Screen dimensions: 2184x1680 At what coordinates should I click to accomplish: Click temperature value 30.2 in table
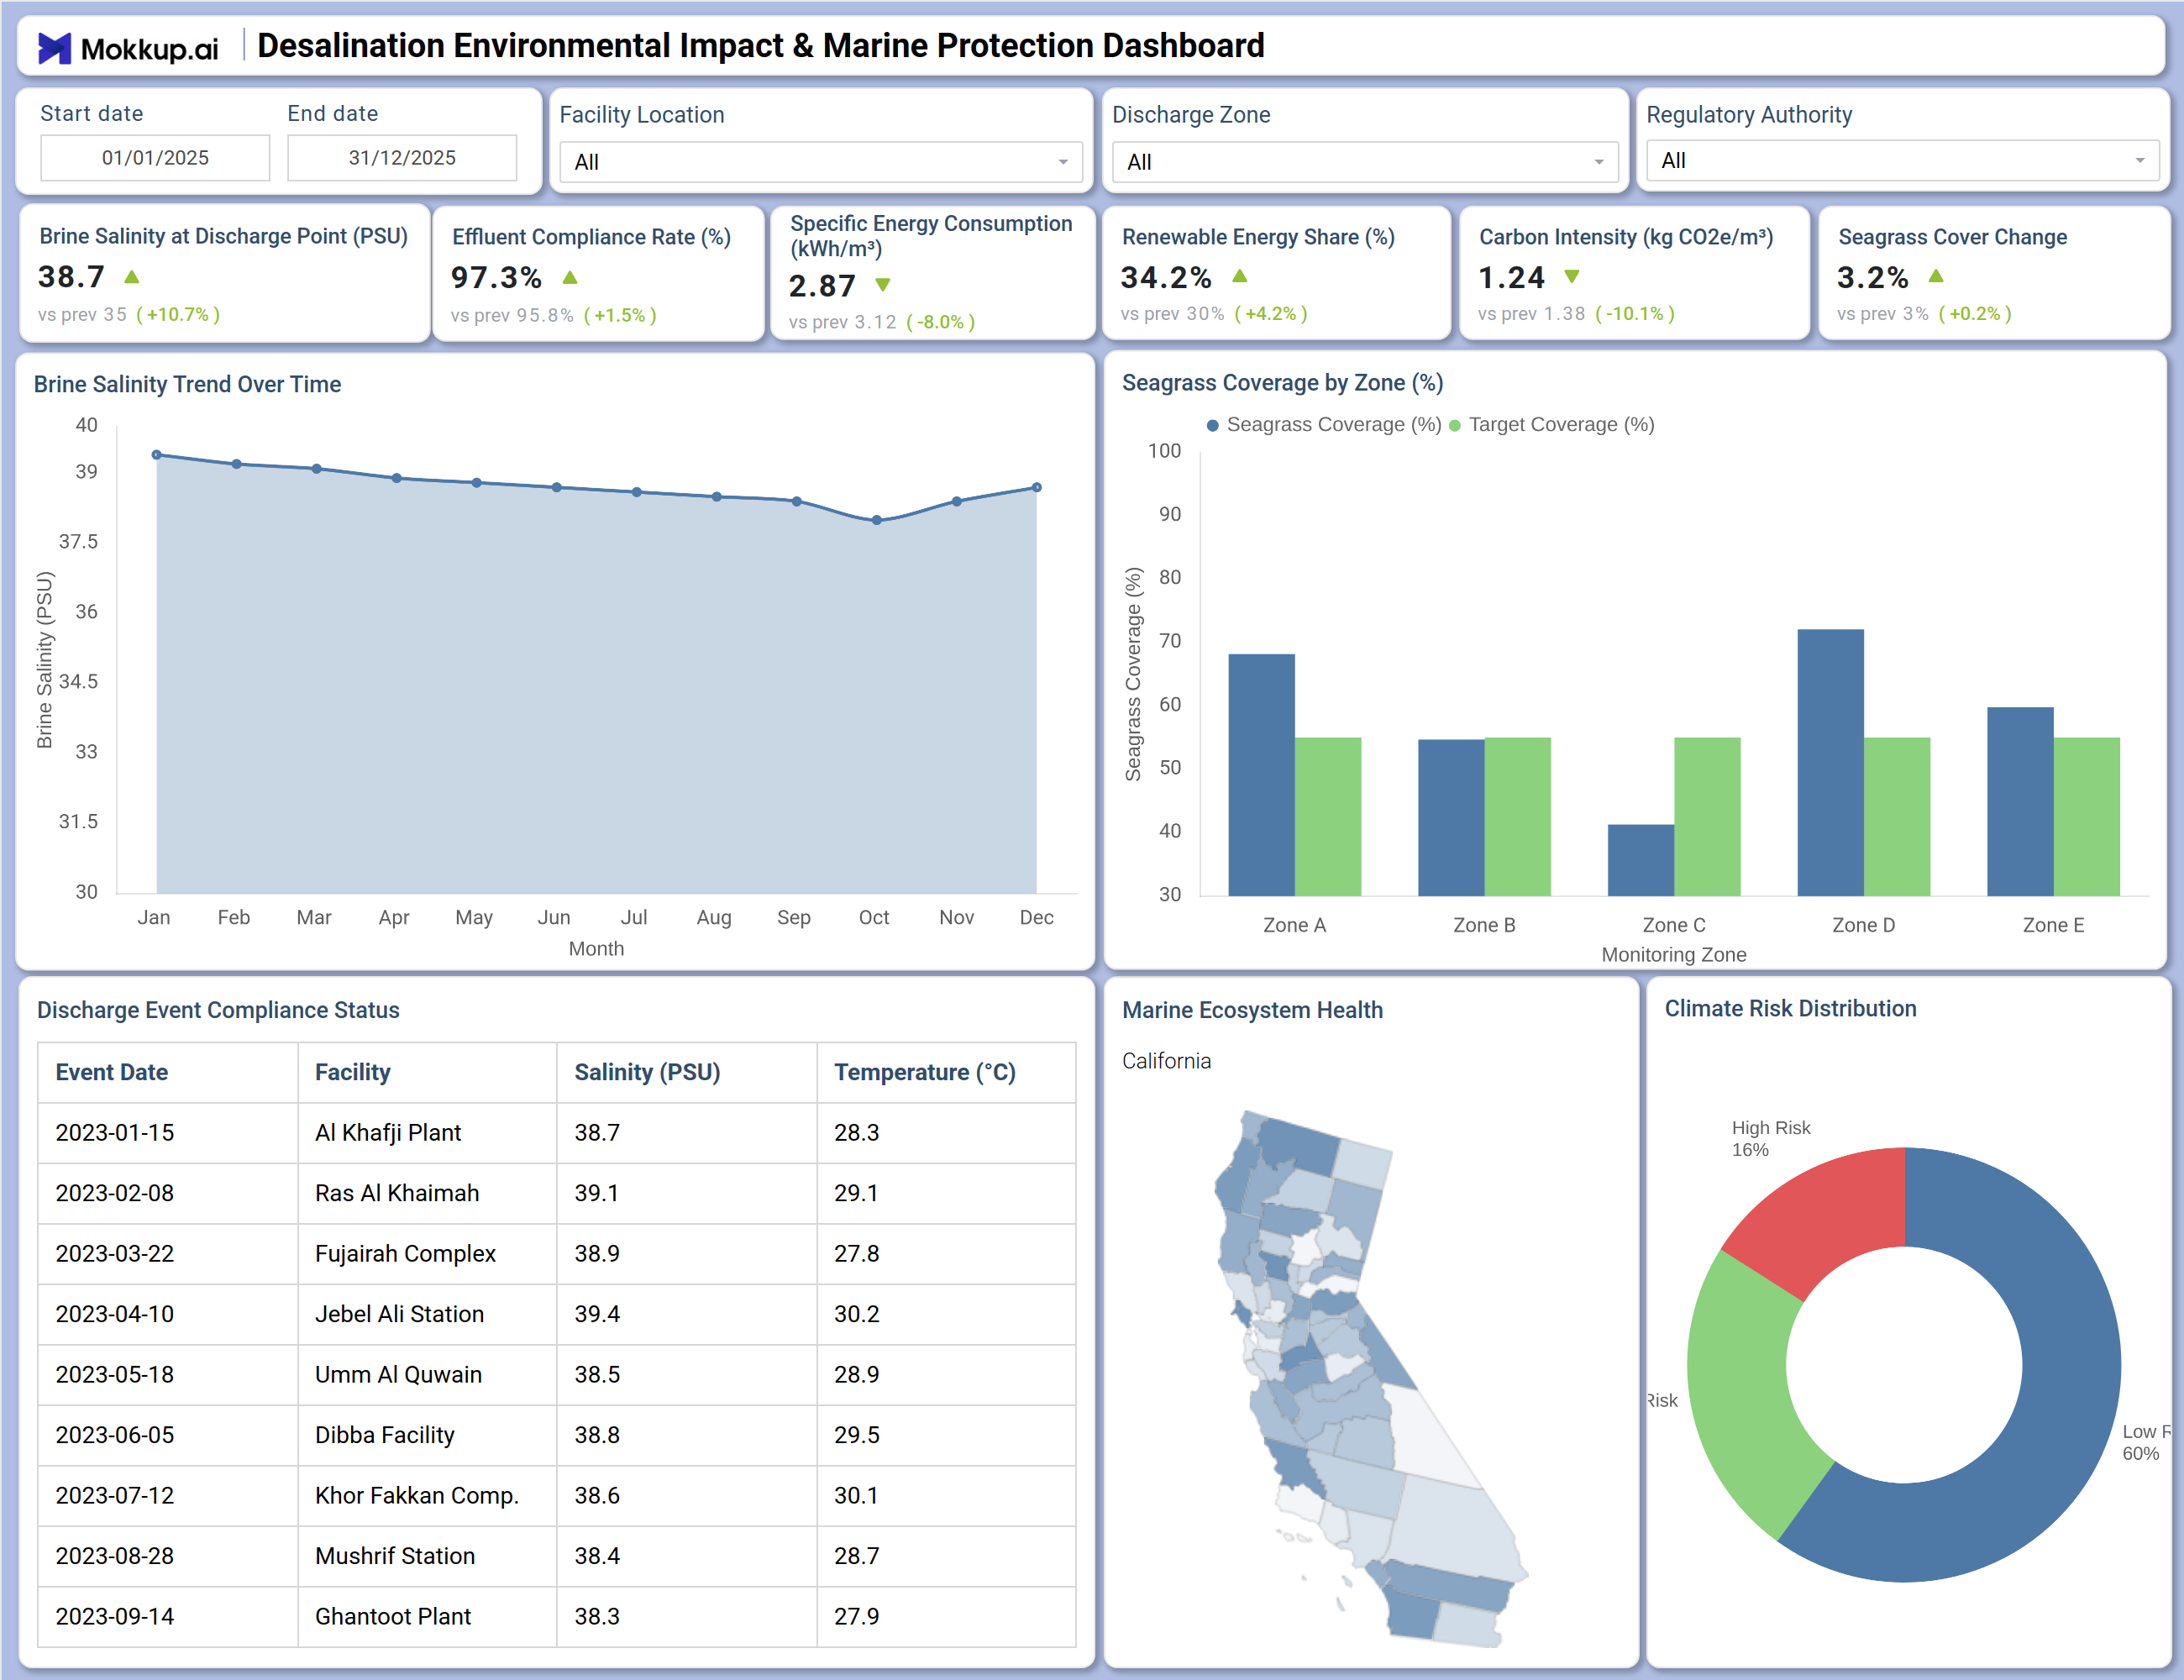(947, 1315)
